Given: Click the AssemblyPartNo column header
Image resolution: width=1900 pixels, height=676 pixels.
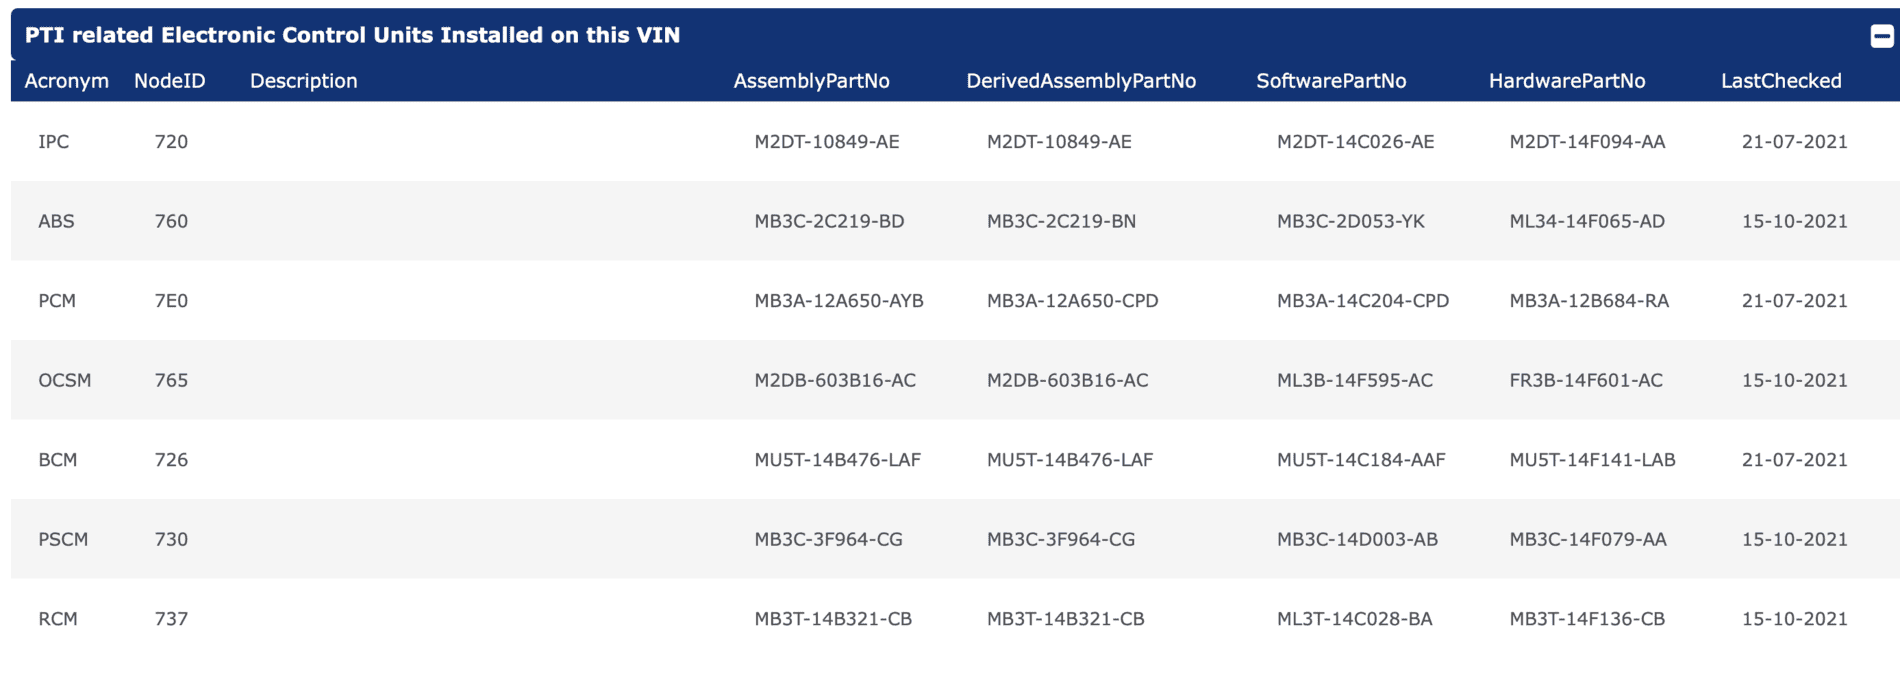Looking at the screenshot, I should 811,81.
